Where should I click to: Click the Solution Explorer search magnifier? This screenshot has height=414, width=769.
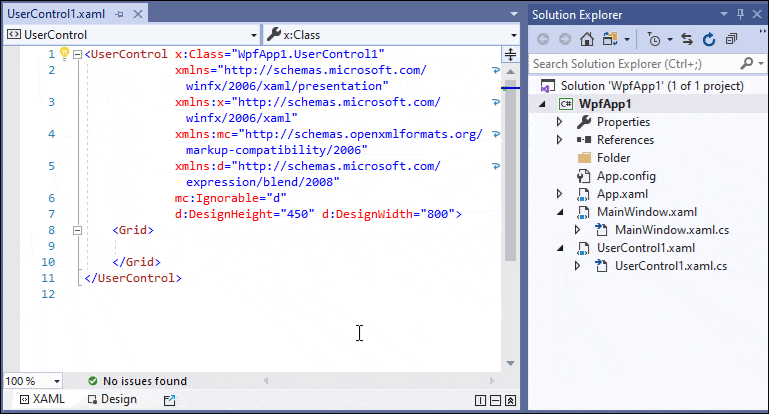(746, 63)
